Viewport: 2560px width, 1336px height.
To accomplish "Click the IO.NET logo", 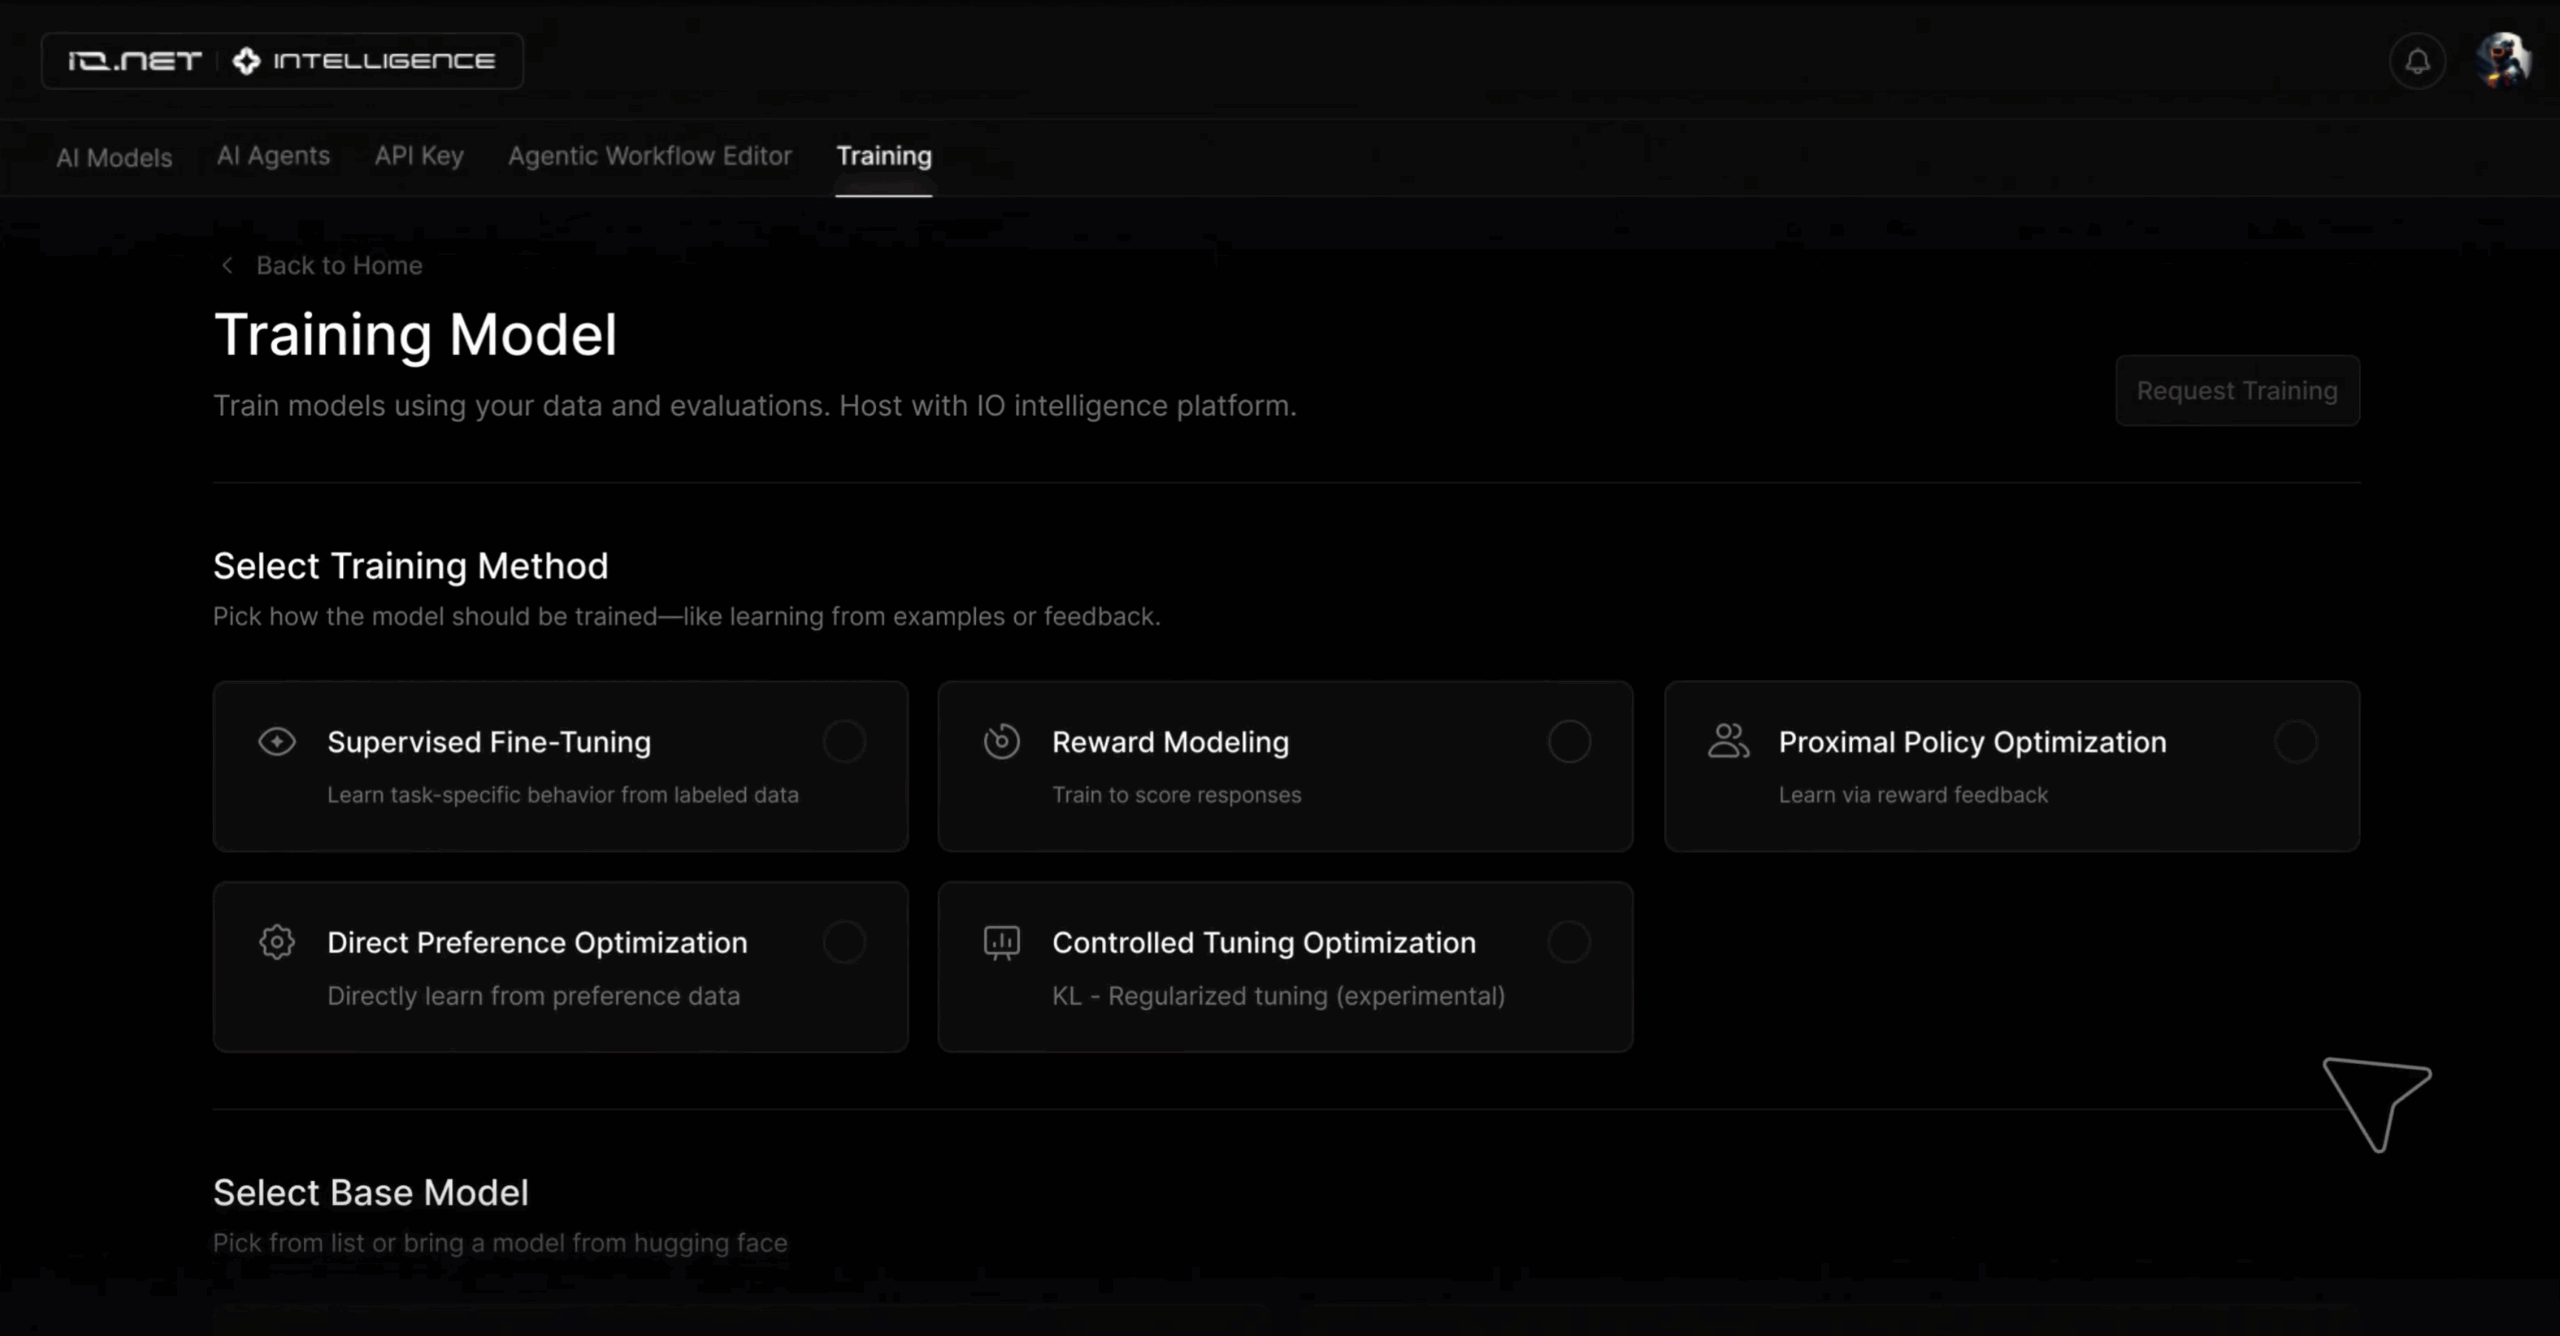I will point(135,61).
